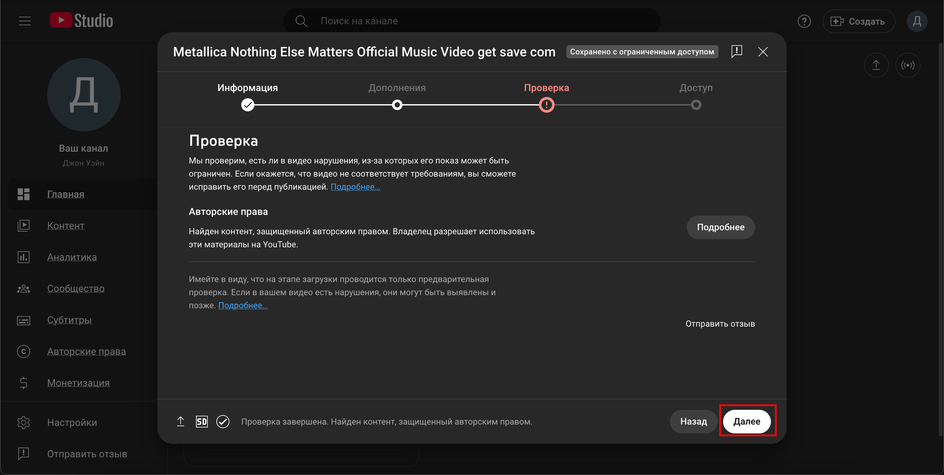
Task: Click the YouTube Studio logo
Action: coord(81,20)
